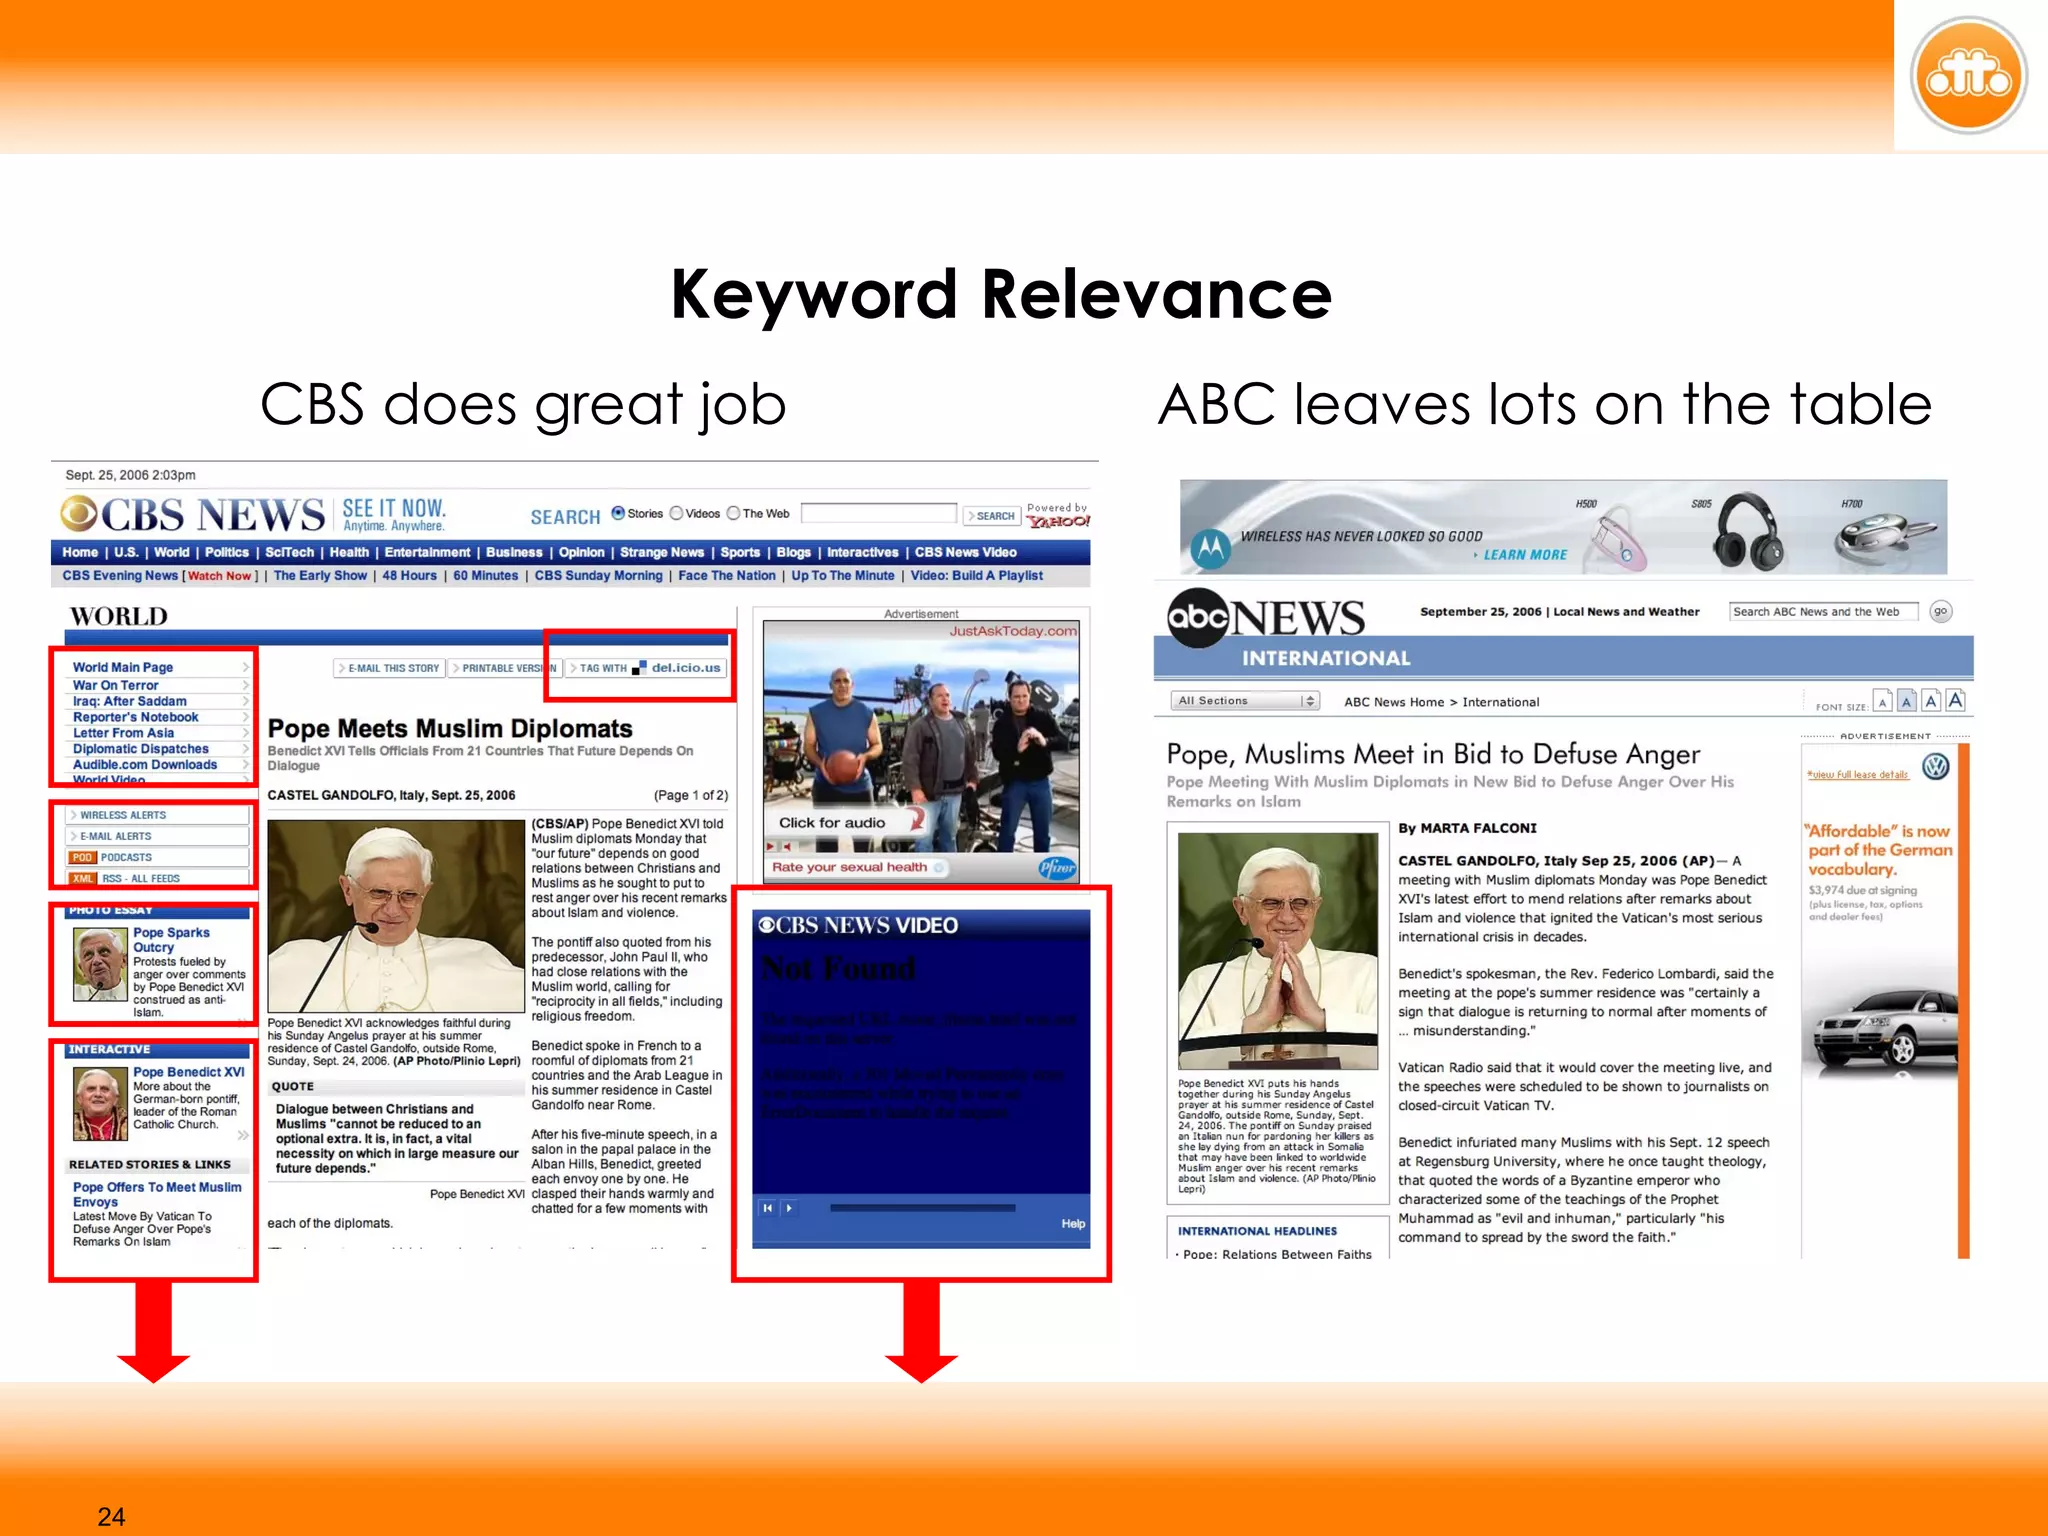2048x1536 pixels.
Task: Expand Reporter's Notebook arrow
Action: tap(245, 717)
